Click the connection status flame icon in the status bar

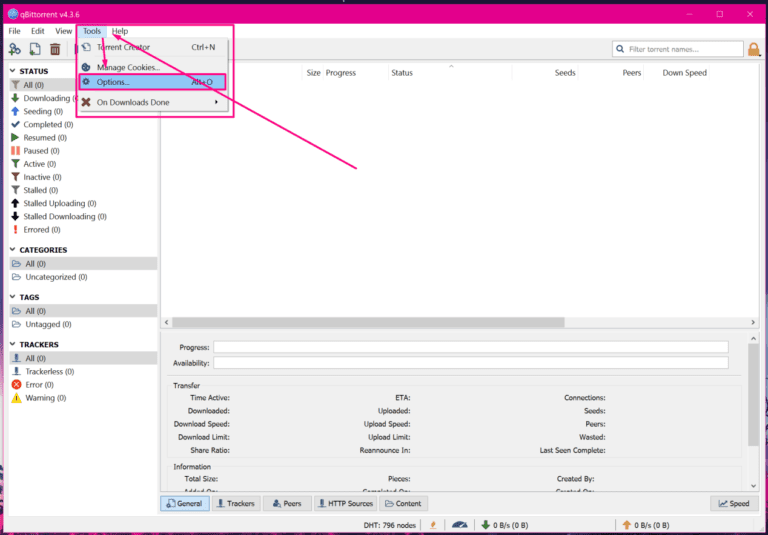(x=433, y=525)
